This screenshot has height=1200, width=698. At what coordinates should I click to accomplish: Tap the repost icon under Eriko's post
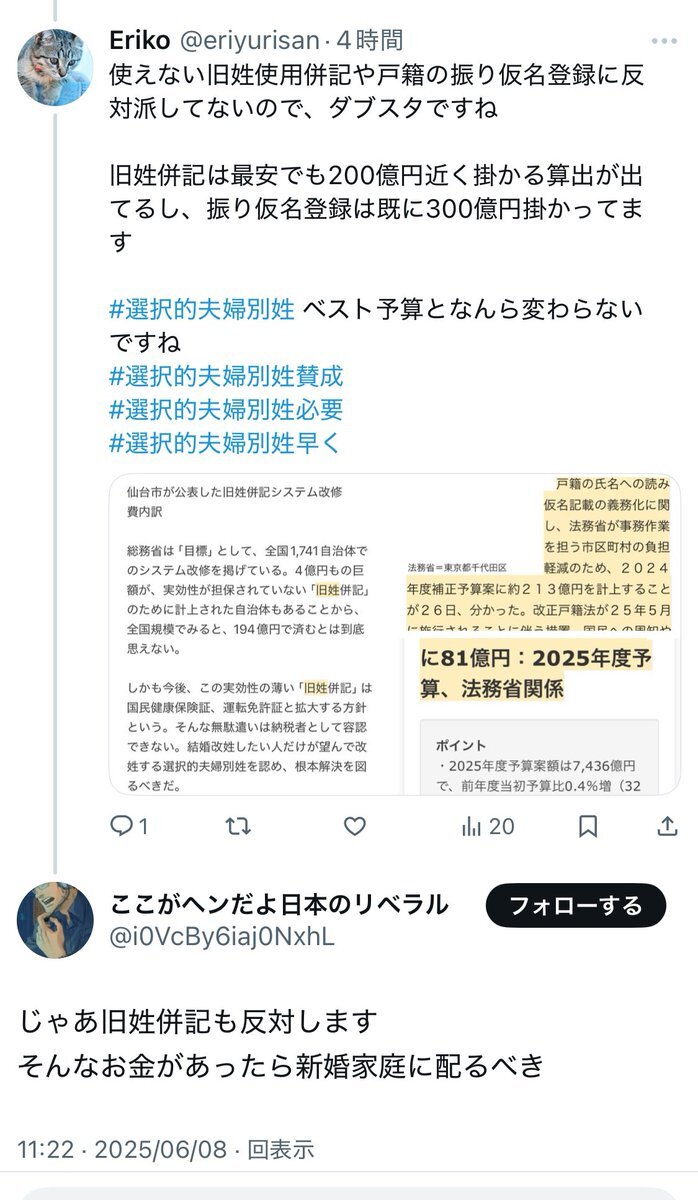click(237, 826)
